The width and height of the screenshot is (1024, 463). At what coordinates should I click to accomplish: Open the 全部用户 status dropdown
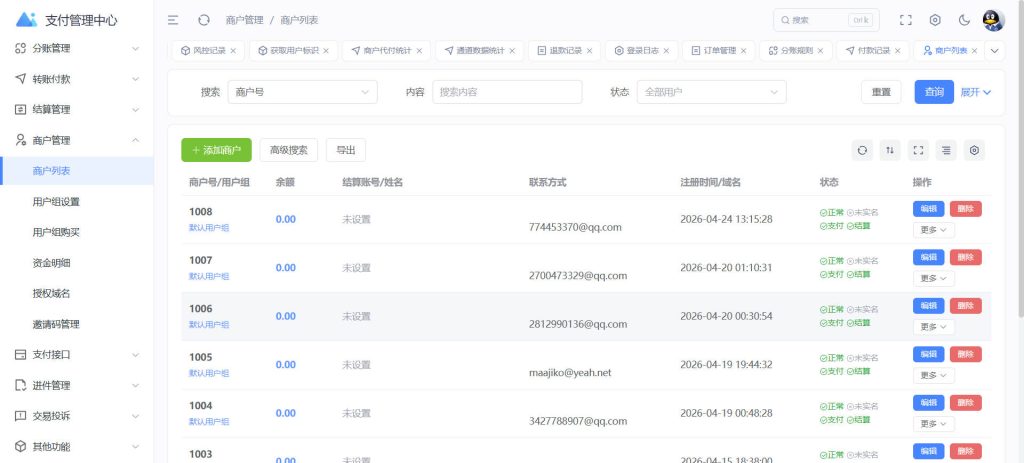click(x=711, y=92)
